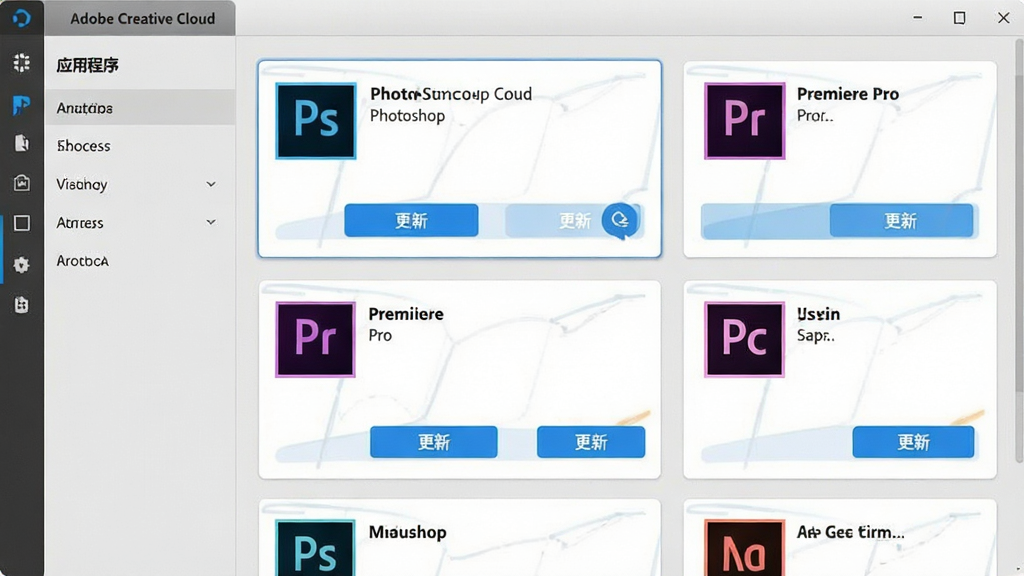The width and height of the screenshot is (1024, 576).
Task: Click the Creative Cloud logo icon
Action: (x=22, y=18)
